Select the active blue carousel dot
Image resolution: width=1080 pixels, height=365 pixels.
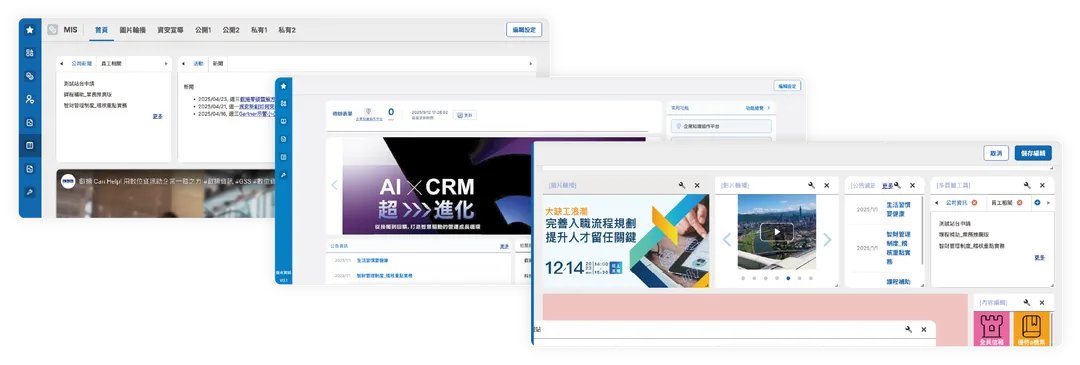point(788,278)
